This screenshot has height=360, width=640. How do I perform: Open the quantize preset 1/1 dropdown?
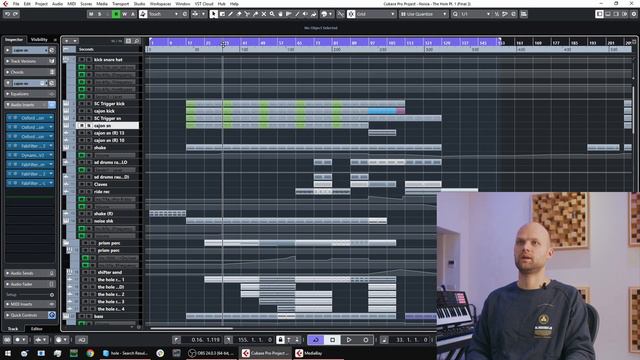pos(476,14)
